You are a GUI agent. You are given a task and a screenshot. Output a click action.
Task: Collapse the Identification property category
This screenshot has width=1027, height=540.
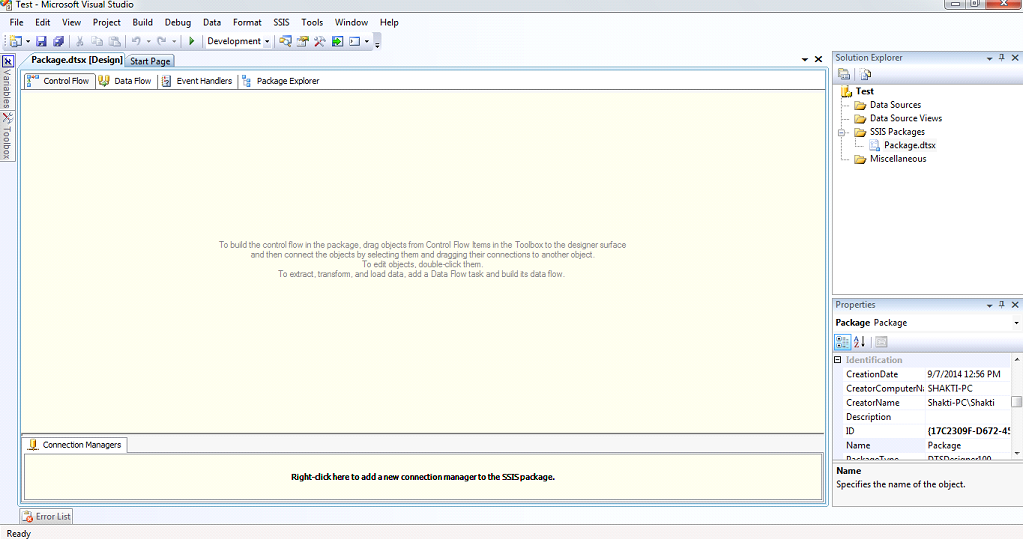(838, 360)
